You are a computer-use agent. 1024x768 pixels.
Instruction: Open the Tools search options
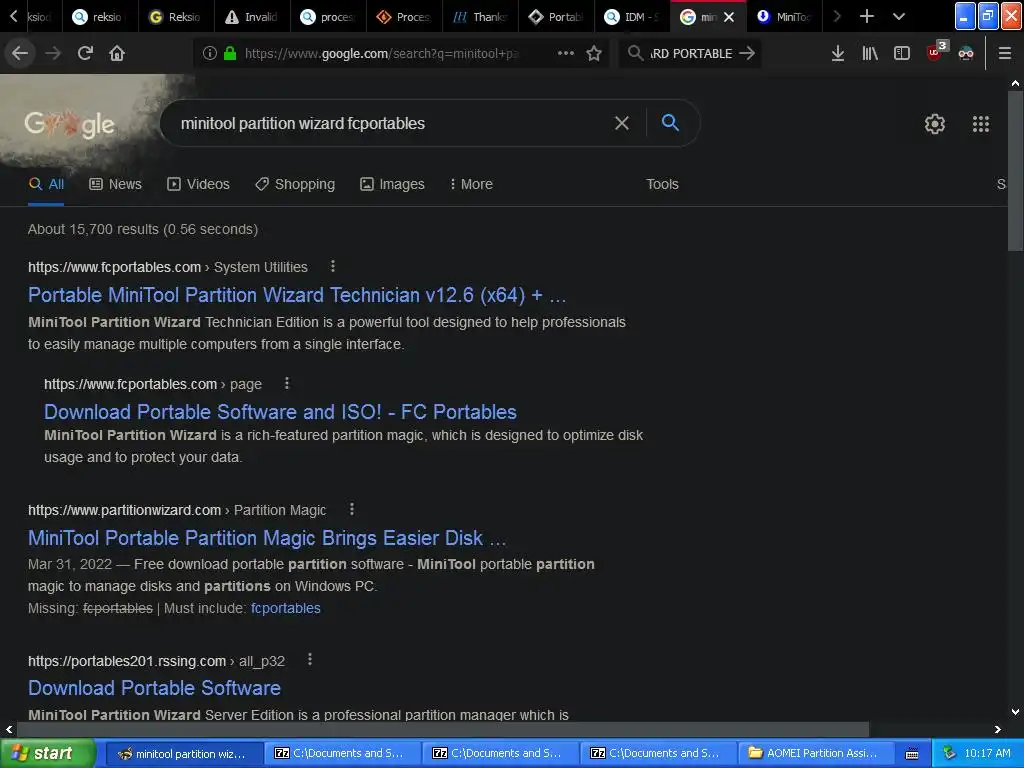(662, 184)
